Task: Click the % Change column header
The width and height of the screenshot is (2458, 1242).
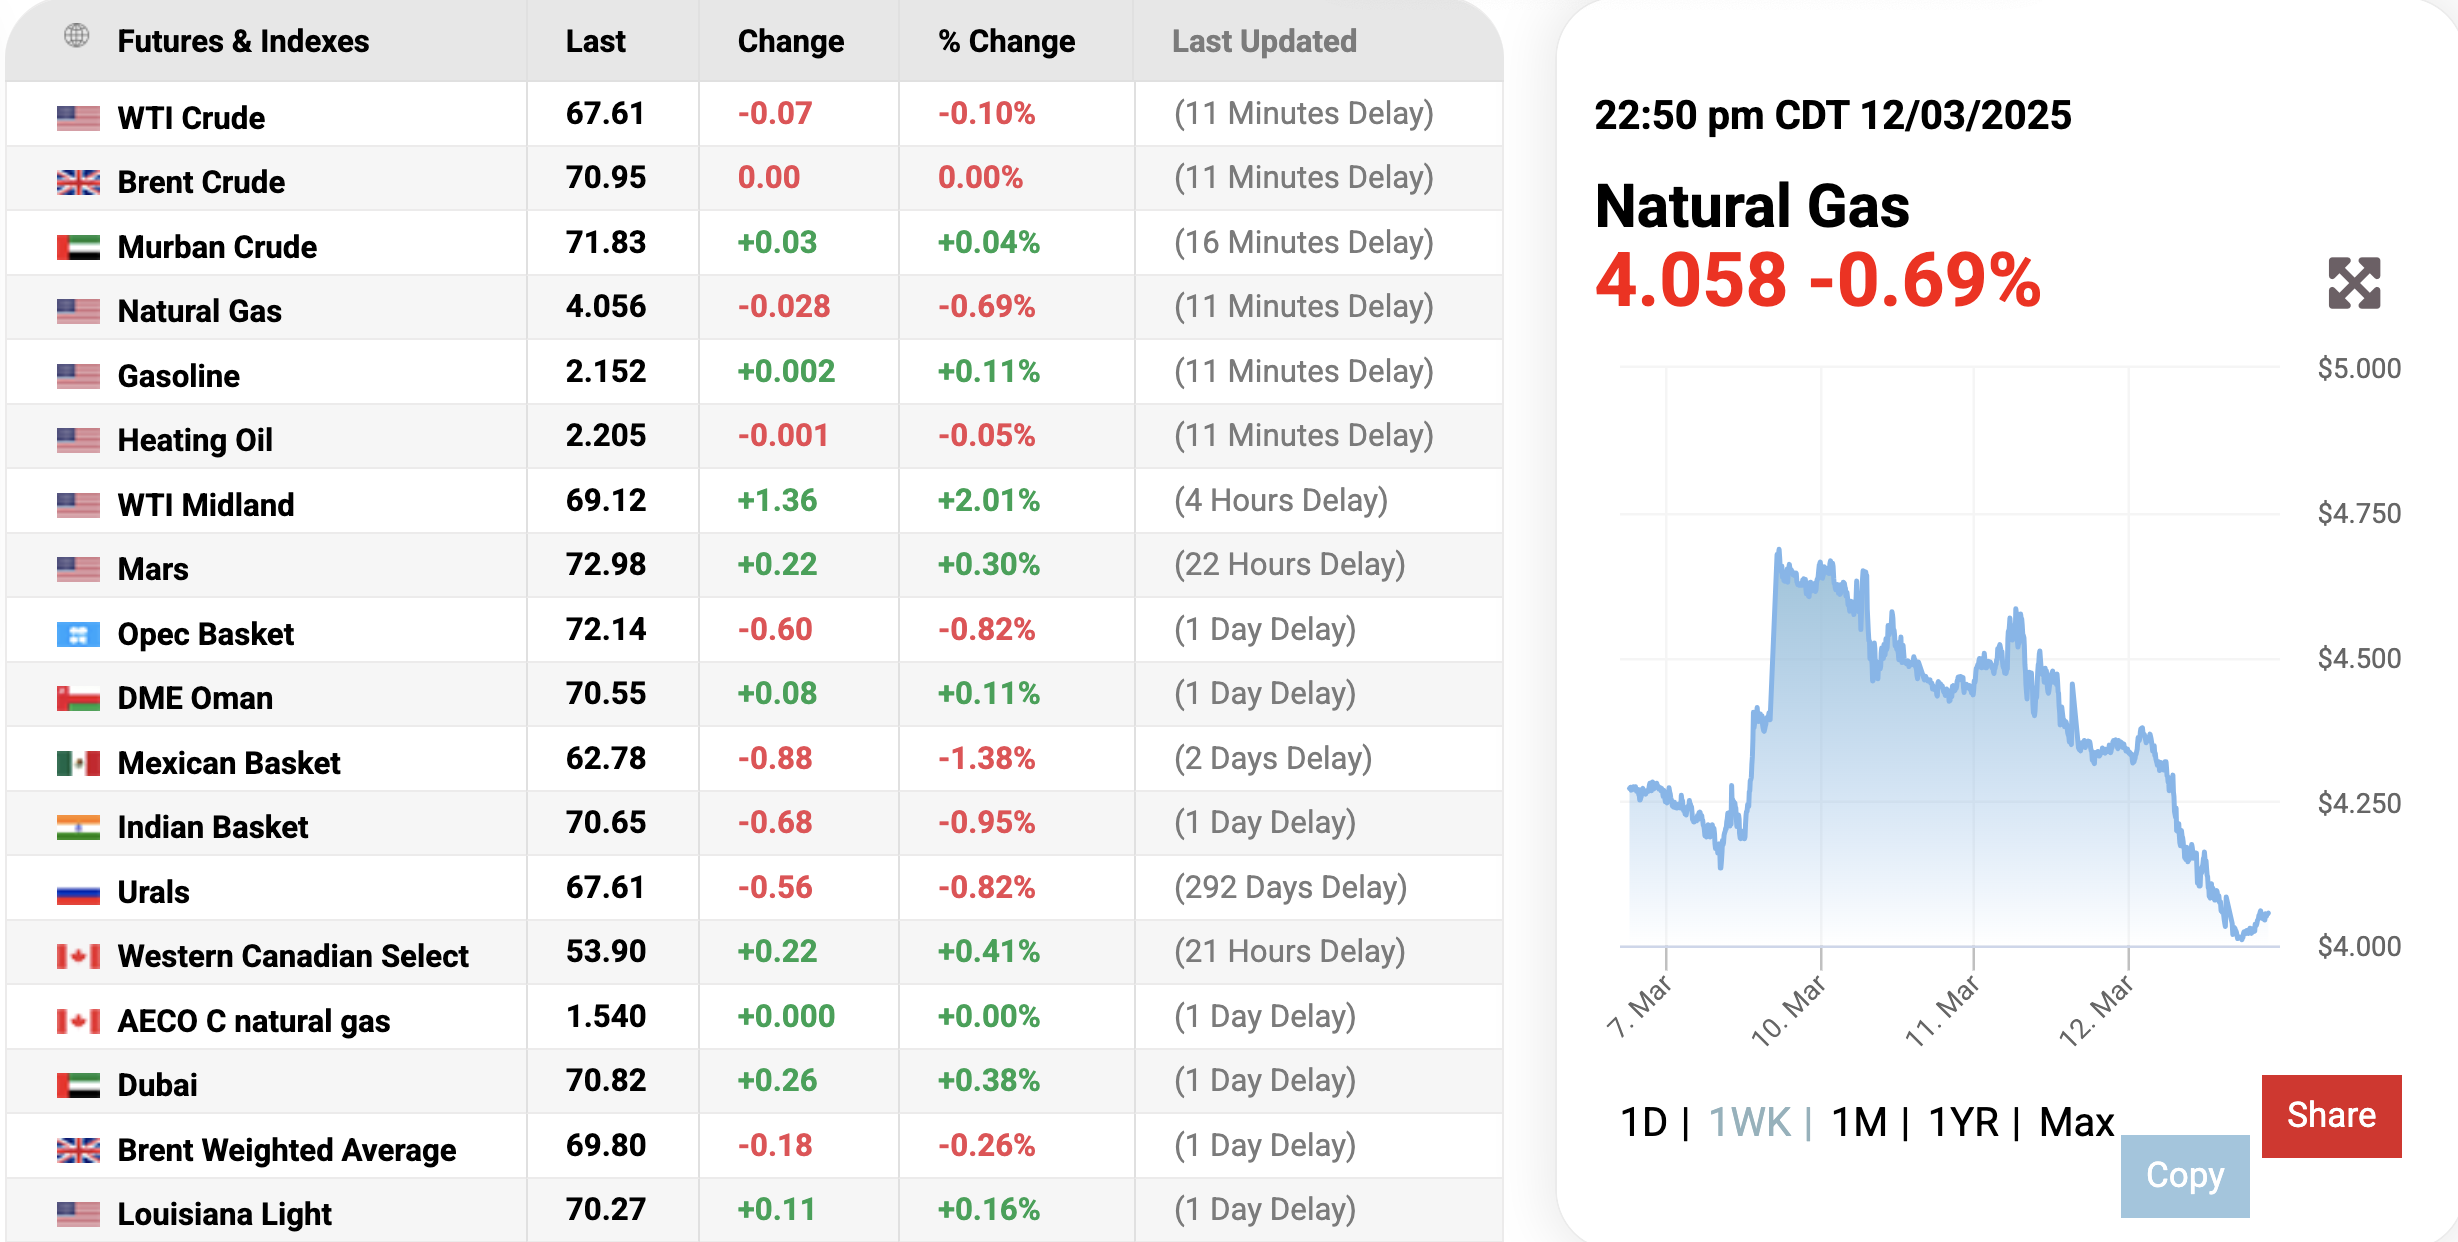Action: pos(1006,41)
